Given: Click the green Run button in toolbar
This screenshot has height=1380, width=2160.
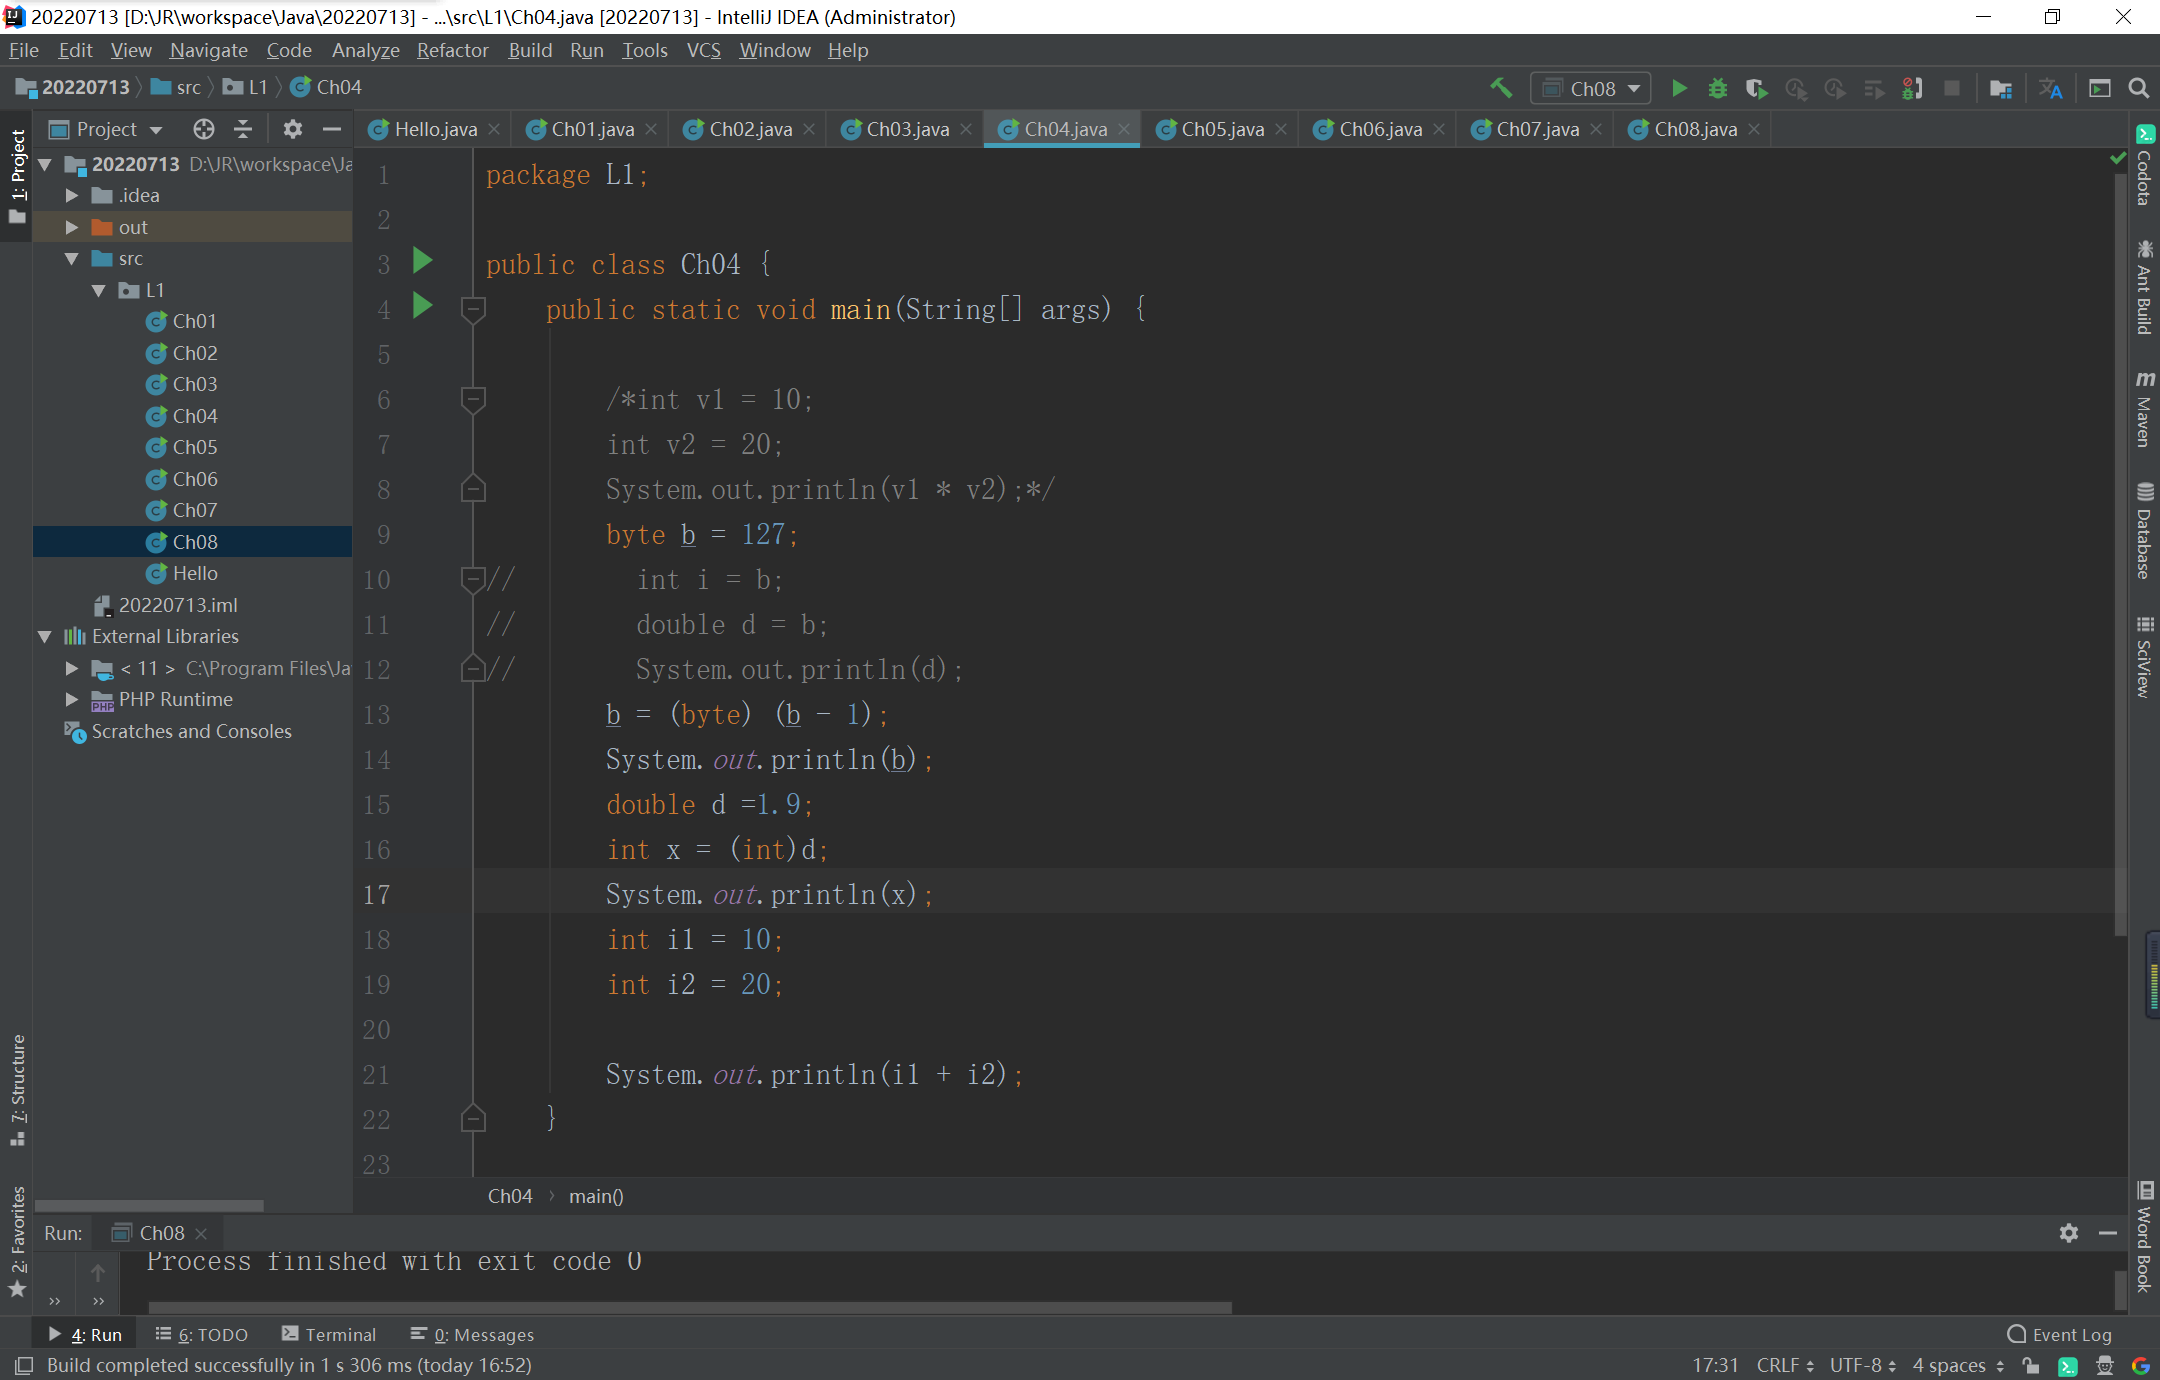Looking at the screenshot, I should pyautogui.click(x=1679, y=89).
